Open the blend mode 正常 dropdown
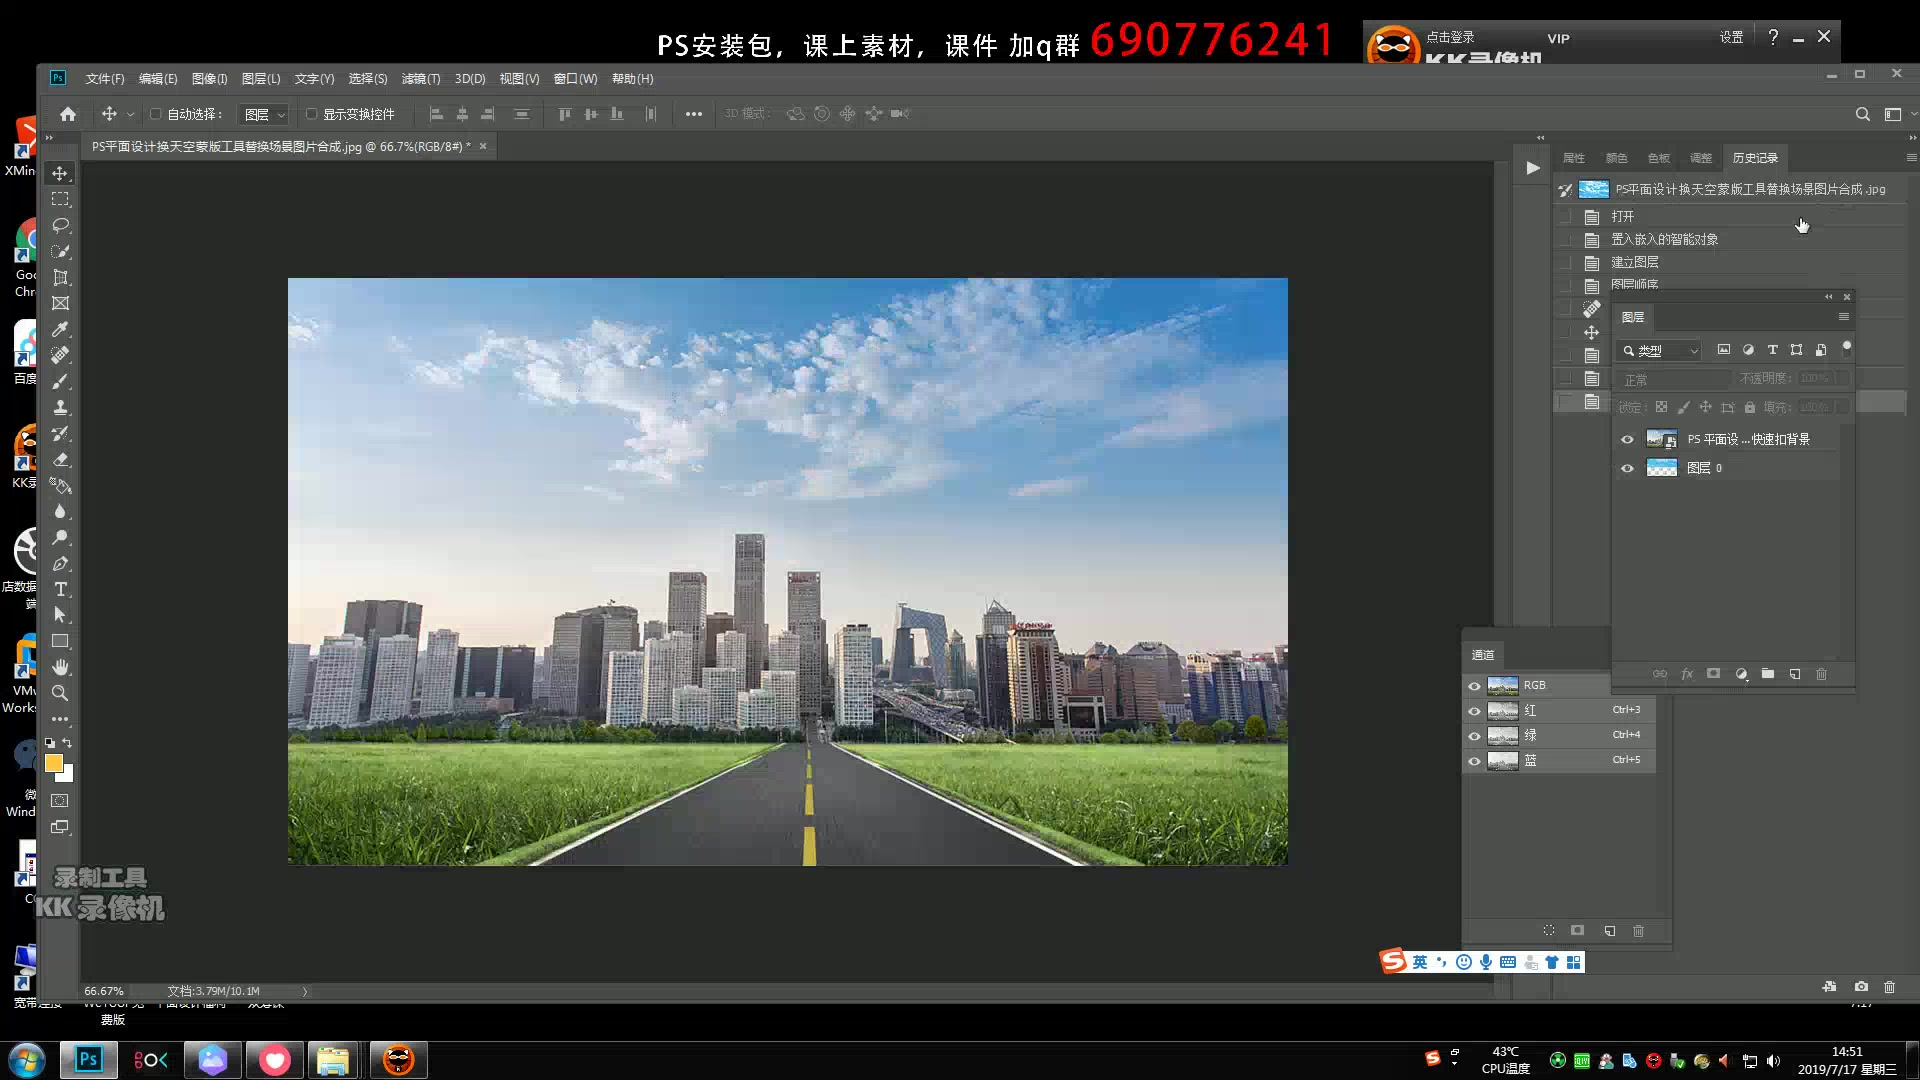 point(1672,380)
